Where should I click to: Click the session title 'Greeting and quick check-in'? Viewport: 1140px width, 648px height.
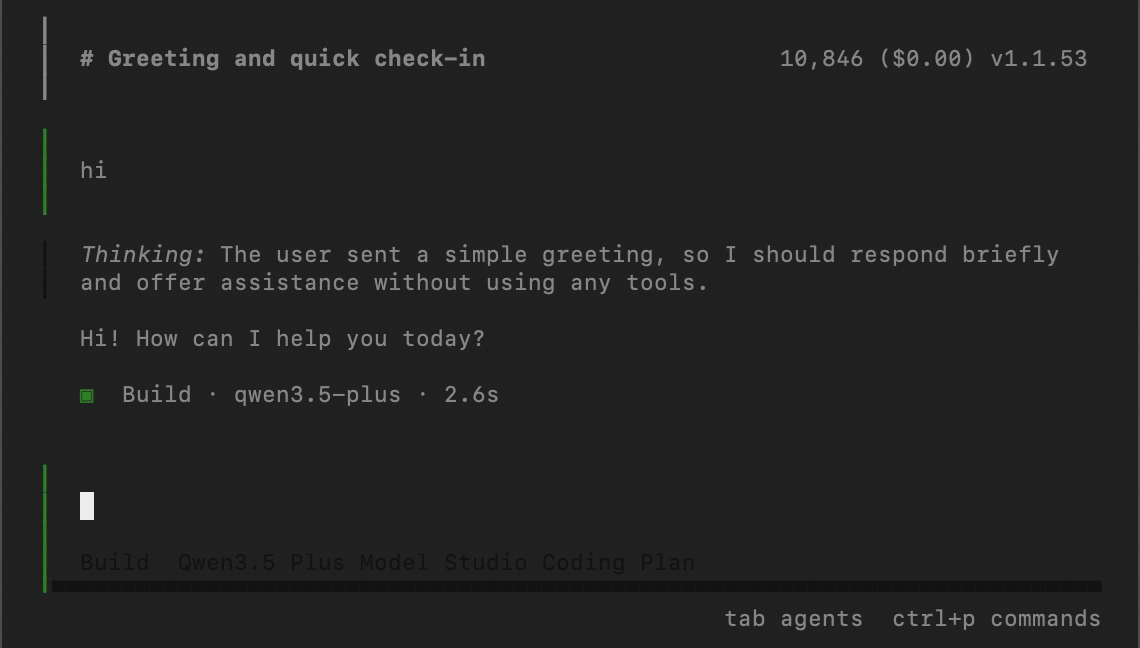tap(296, 59)
